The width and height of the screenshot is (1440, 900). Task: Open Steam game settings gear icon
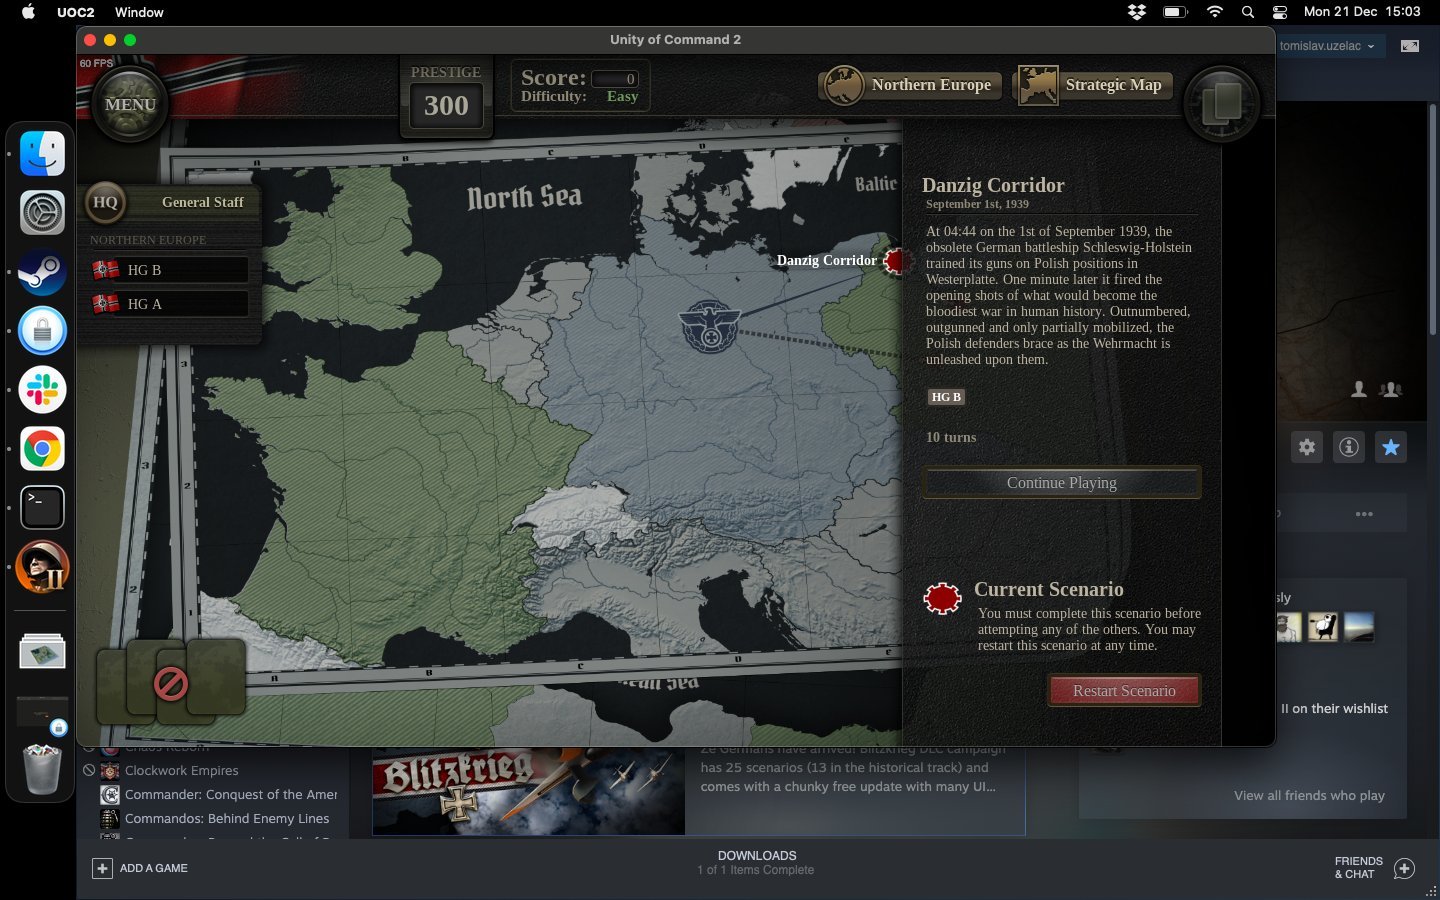(x=1307, y=447)
